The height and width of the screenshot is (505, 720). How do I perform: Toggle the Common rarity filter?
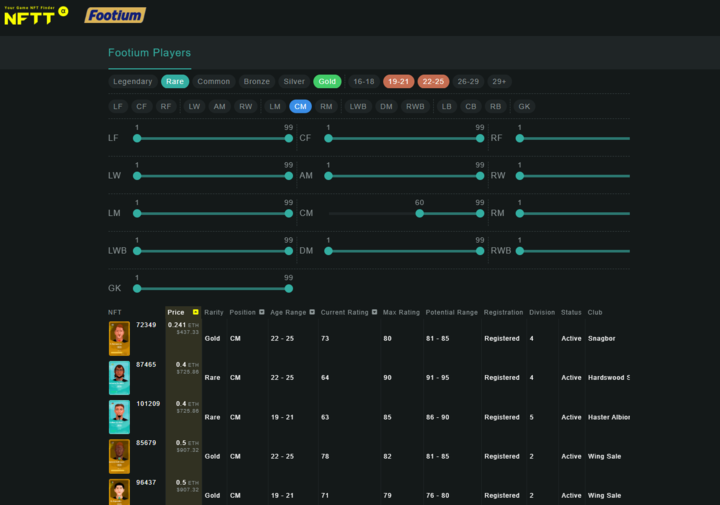pyautogui.click(x=214, y=81)
